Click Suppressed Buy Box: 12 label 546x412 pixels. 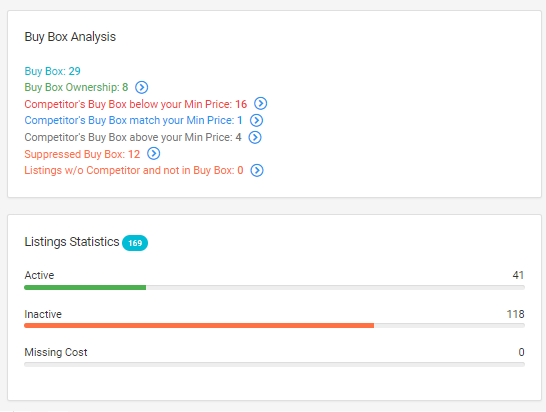[x=82, y=154]
